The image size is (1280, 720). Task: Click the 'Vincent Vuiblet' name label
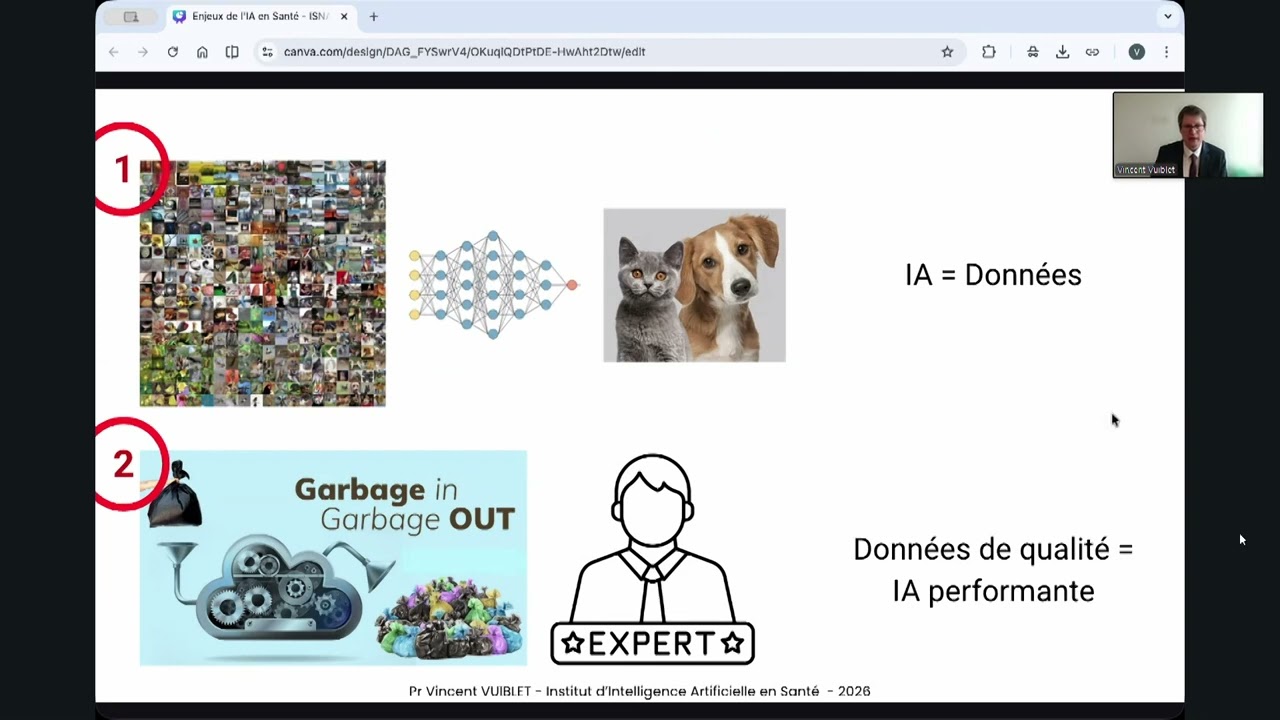1146,170
